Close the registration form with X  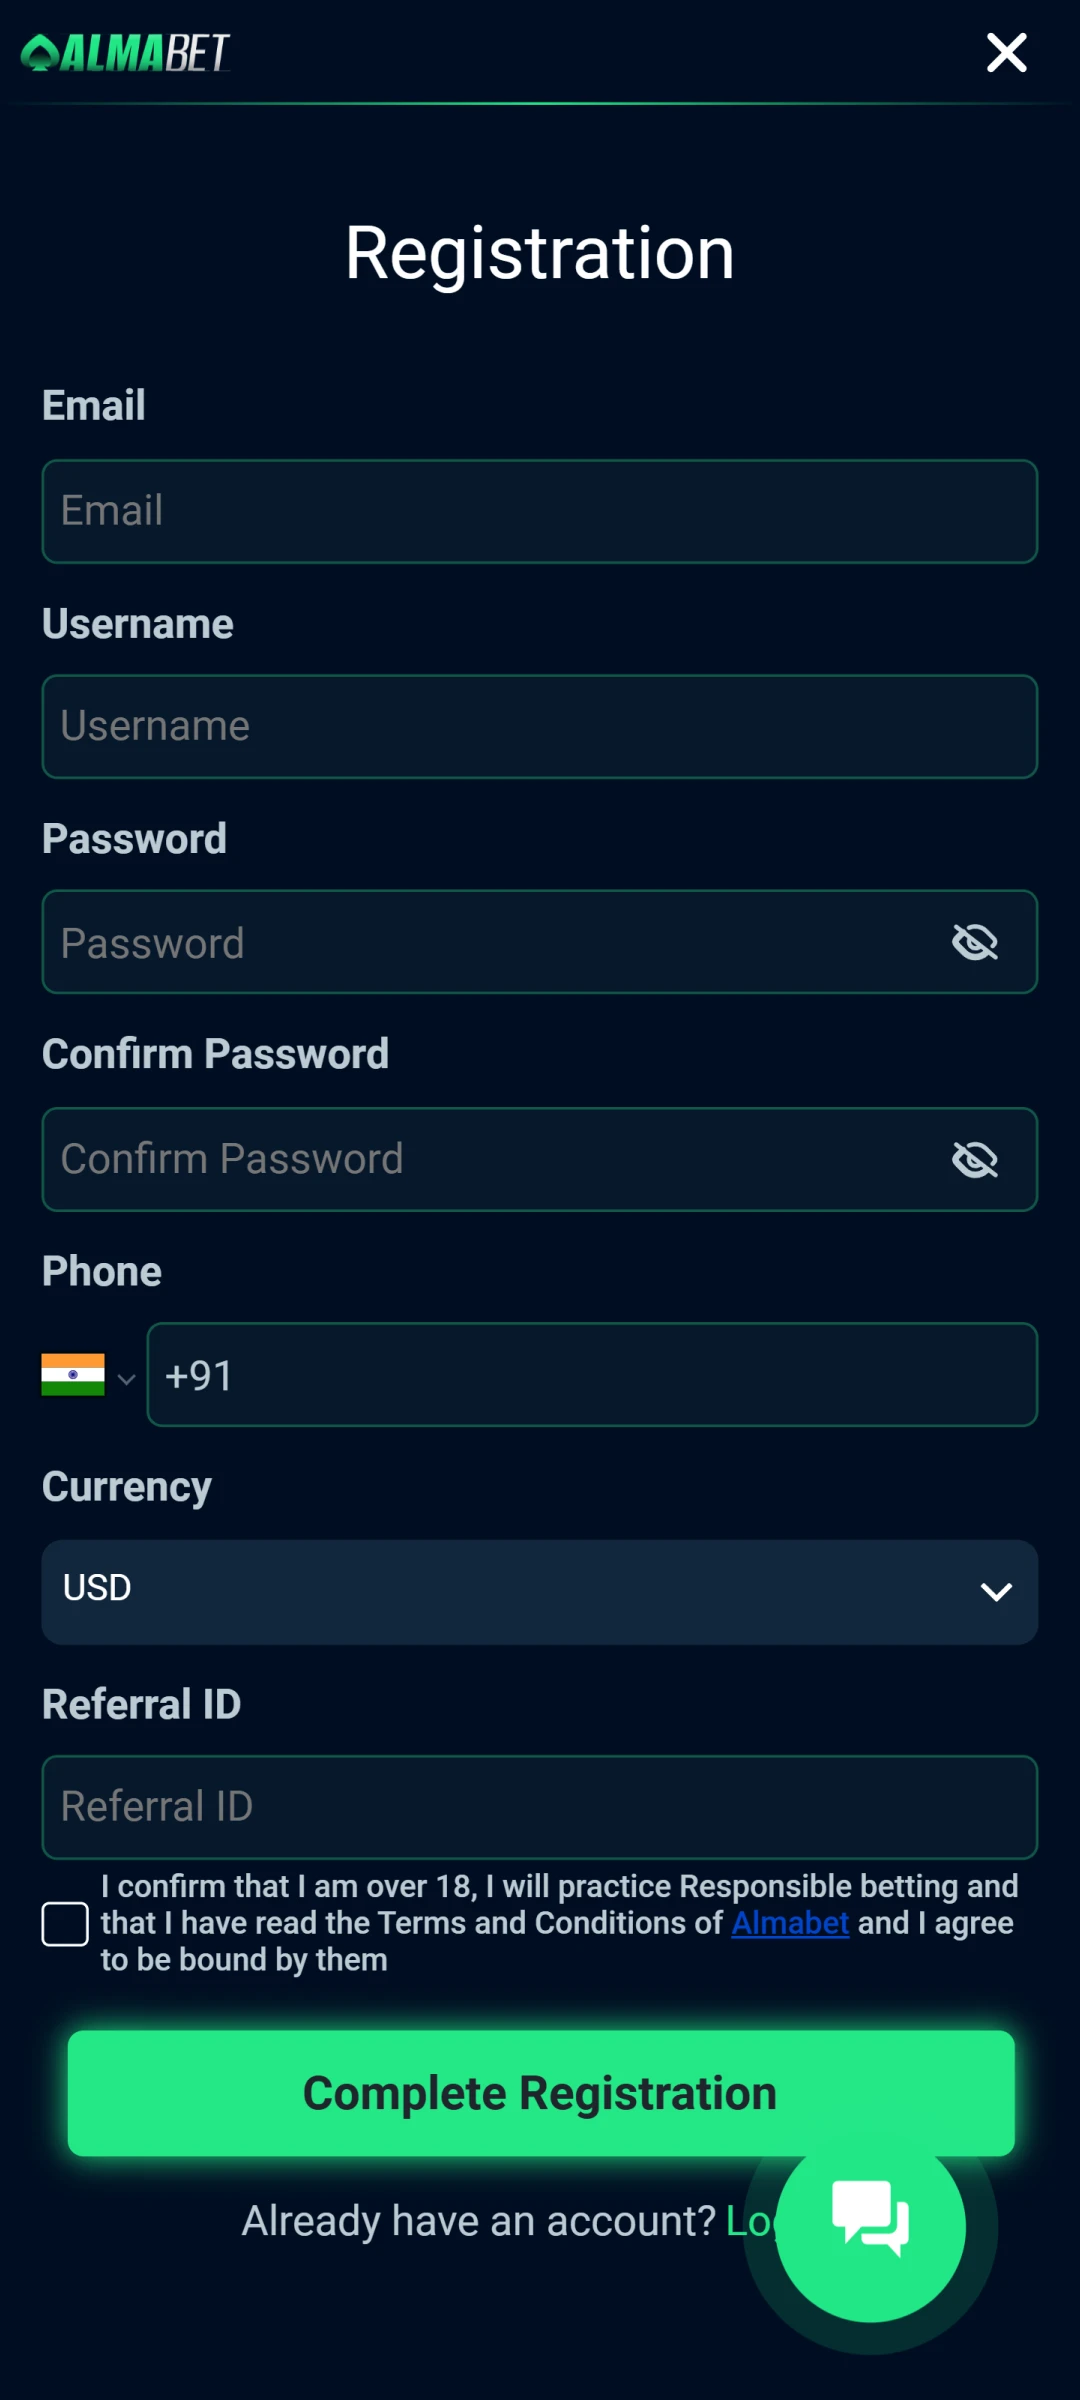1006,53
